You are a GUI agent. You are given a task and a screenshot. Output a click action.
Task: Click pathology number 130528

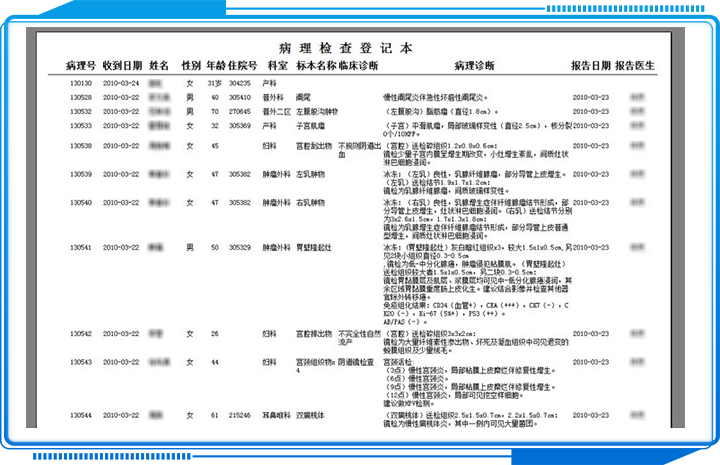[x=81, y=98]
